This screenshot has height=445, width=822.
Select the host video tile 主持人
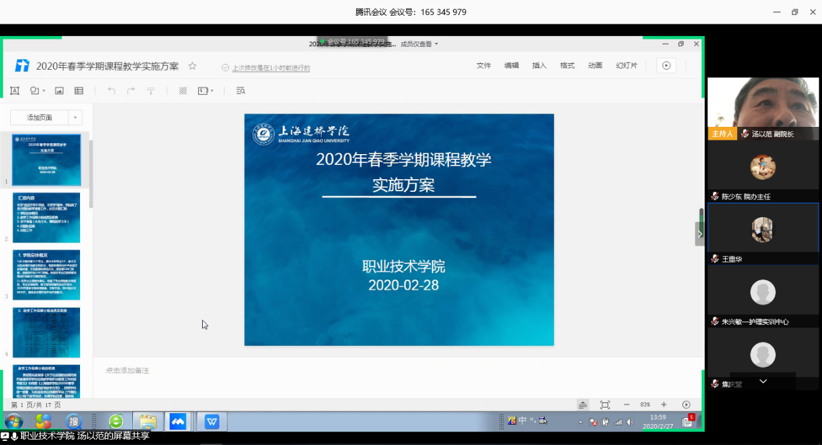point(763,108)
